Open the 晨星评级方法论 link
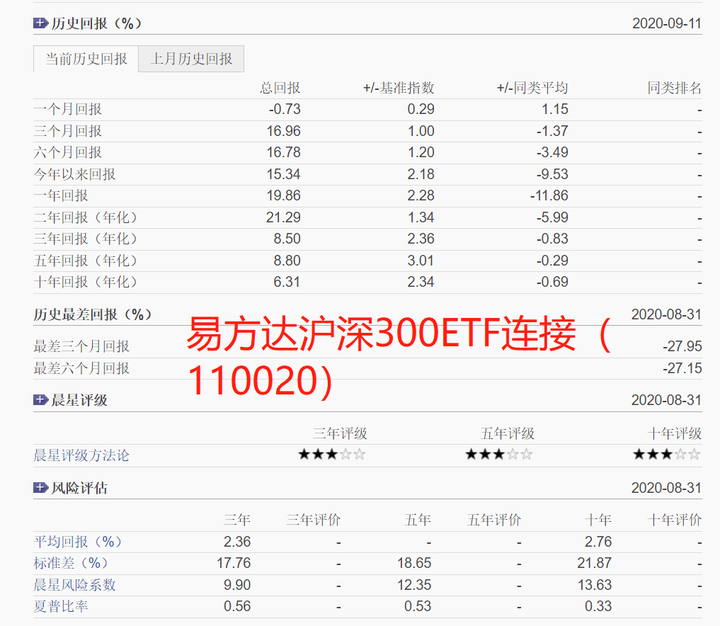 [81, 456]
